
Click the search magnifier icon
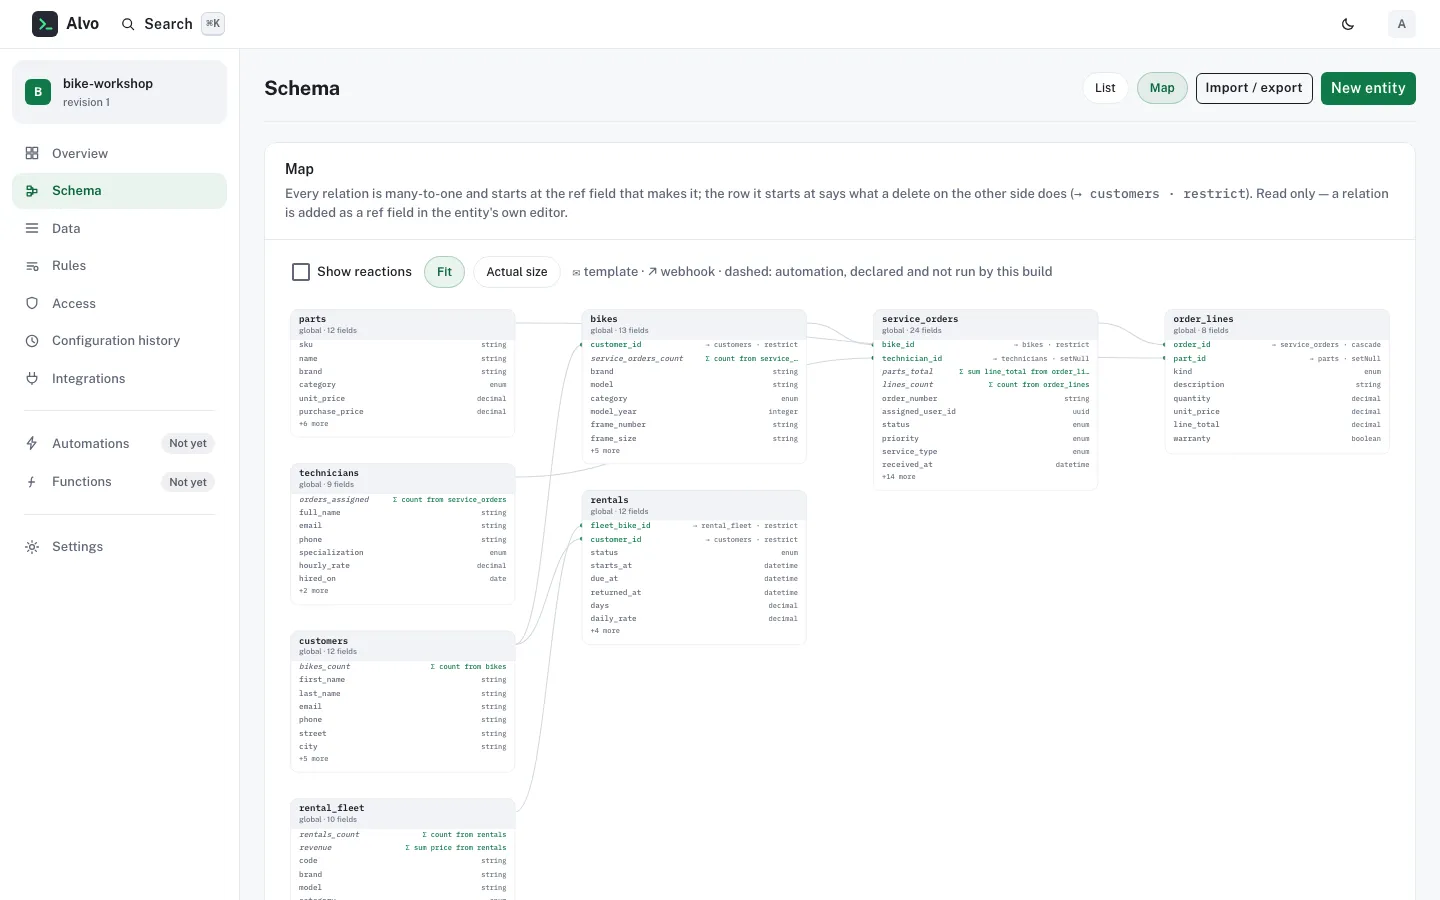128,24
